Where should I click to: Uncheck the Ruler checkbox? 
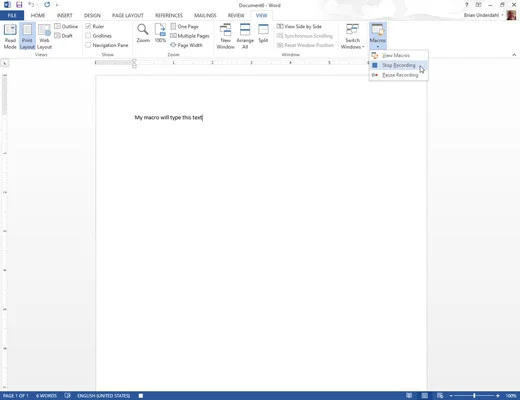pyautogui.click(x=88, y=26)
